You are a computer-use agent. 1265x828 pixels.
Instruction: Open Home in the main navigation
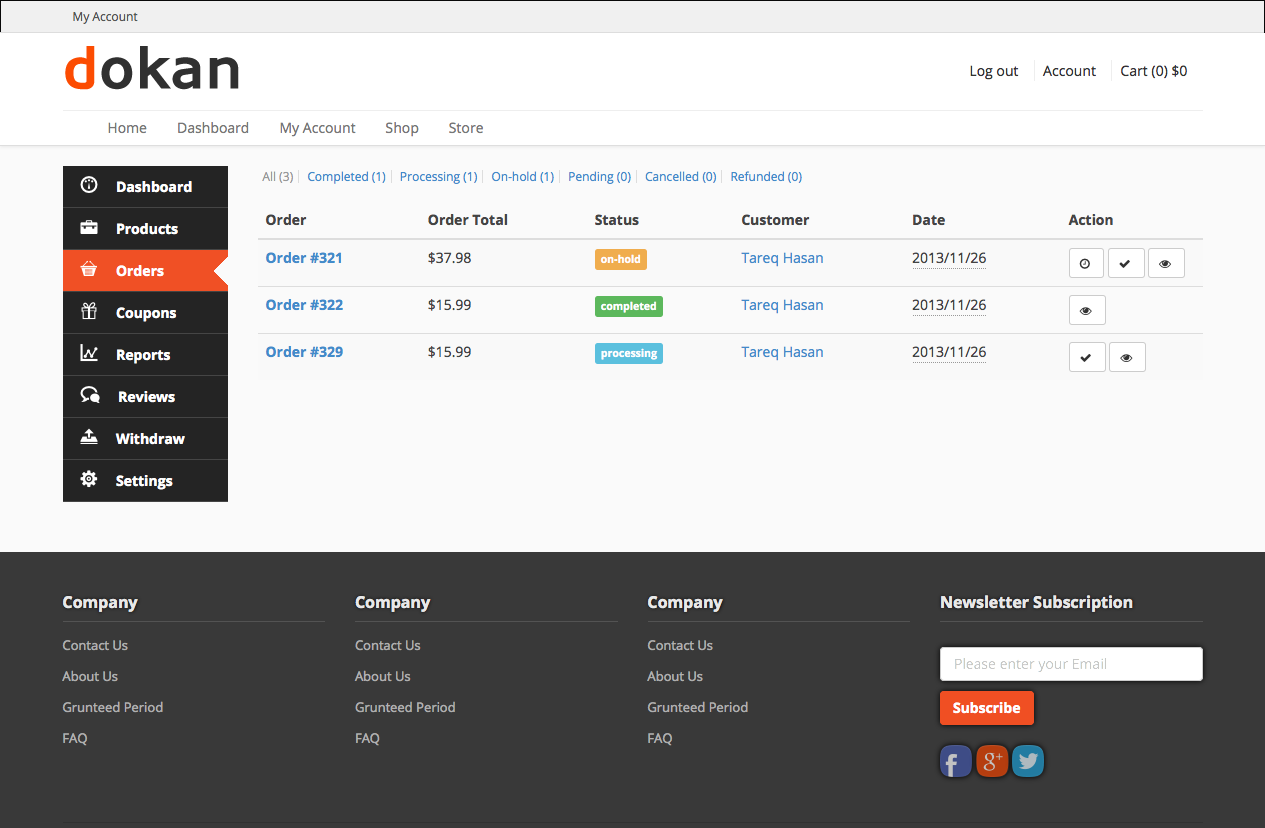click(127, 128)
